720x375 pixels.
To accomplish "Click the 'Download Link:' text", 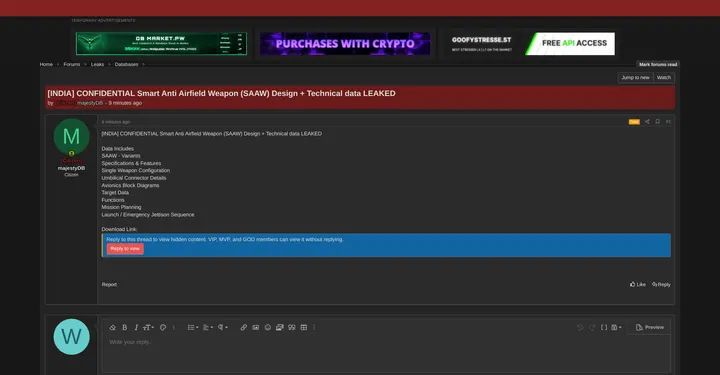I will tap(119, 229).
